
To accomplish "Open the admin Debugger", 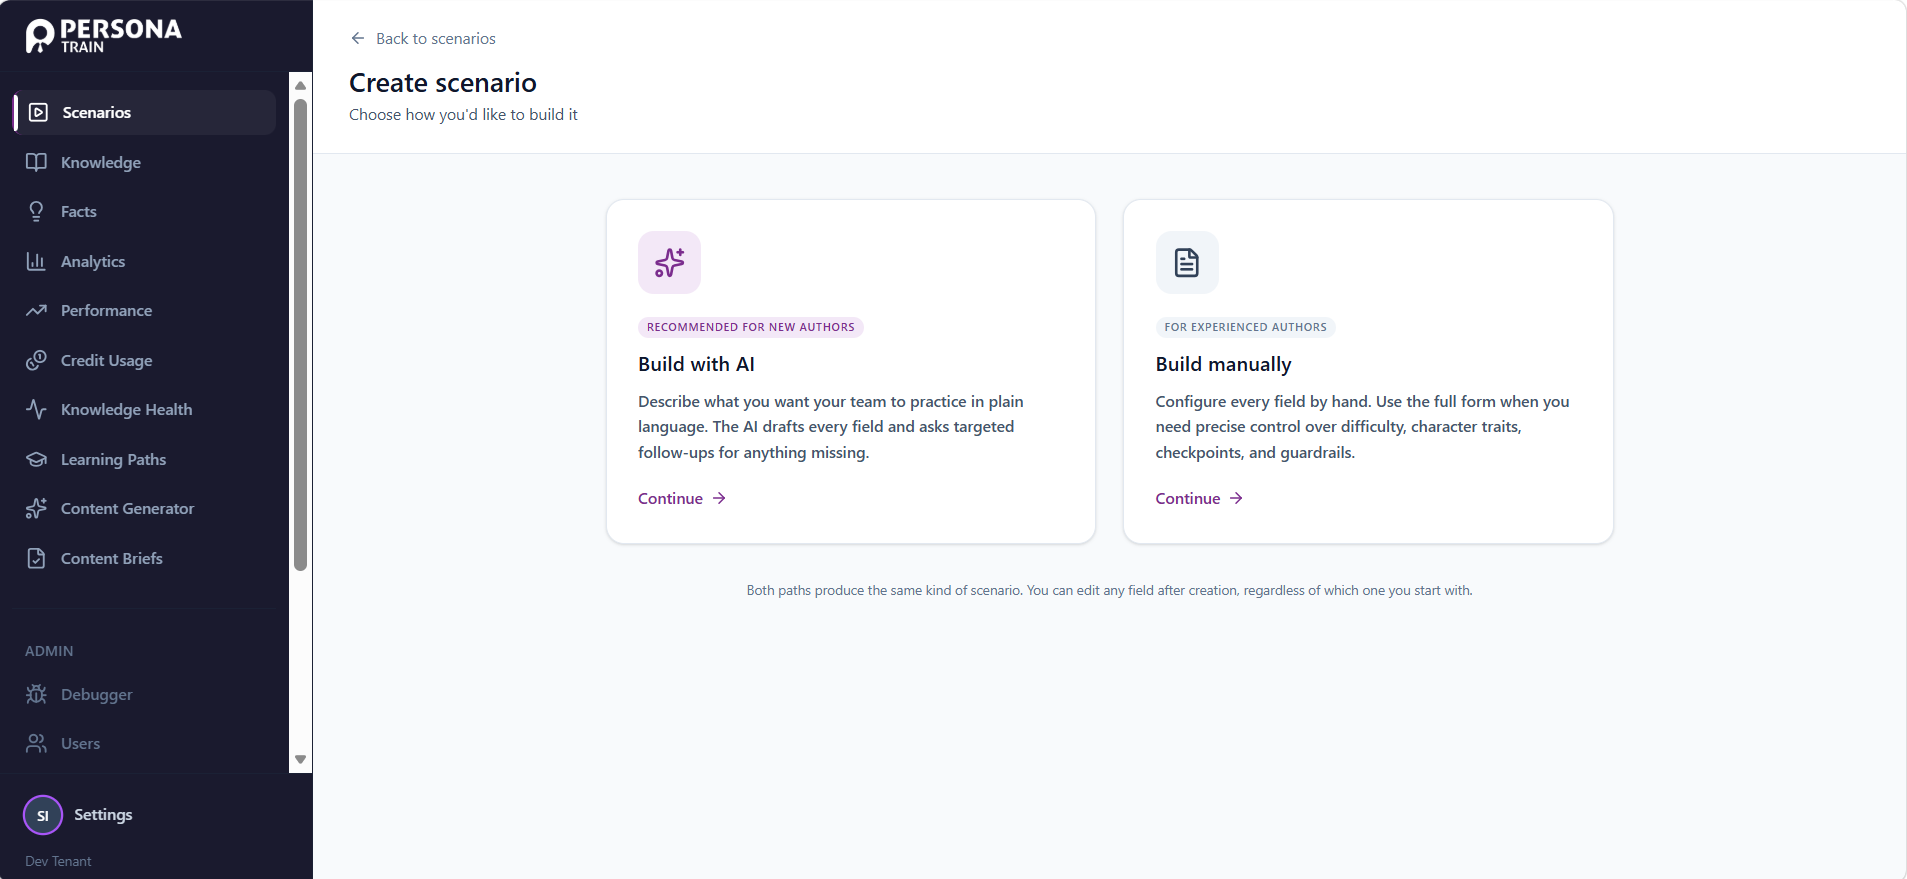I will click(x=145, y=694).
